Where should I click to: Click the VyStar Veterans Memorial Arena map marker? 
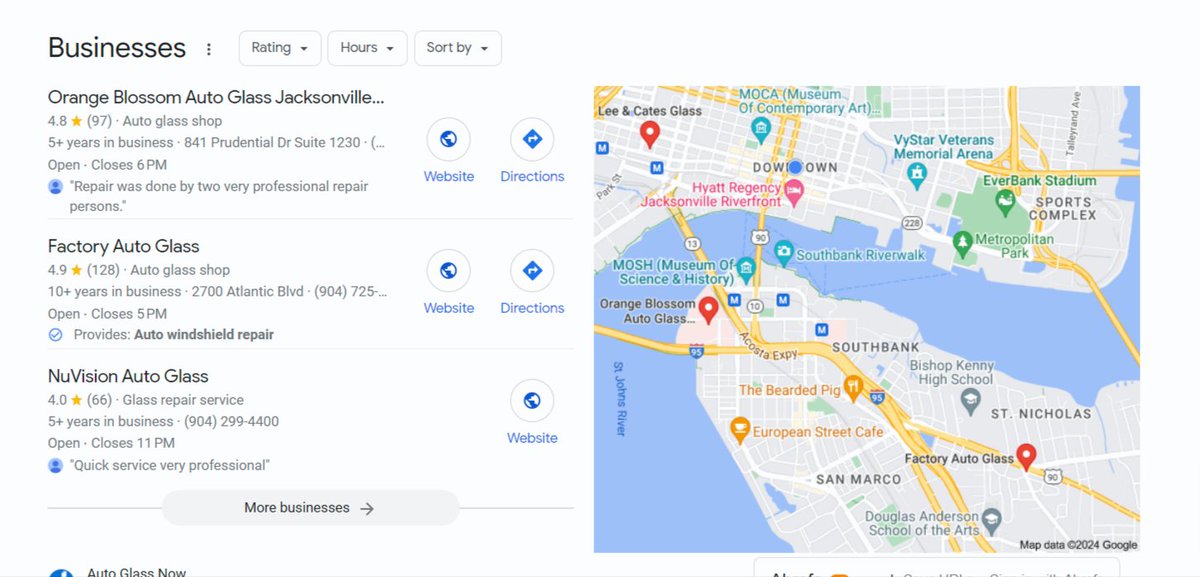pyautogui.click(x=916, y=174)
